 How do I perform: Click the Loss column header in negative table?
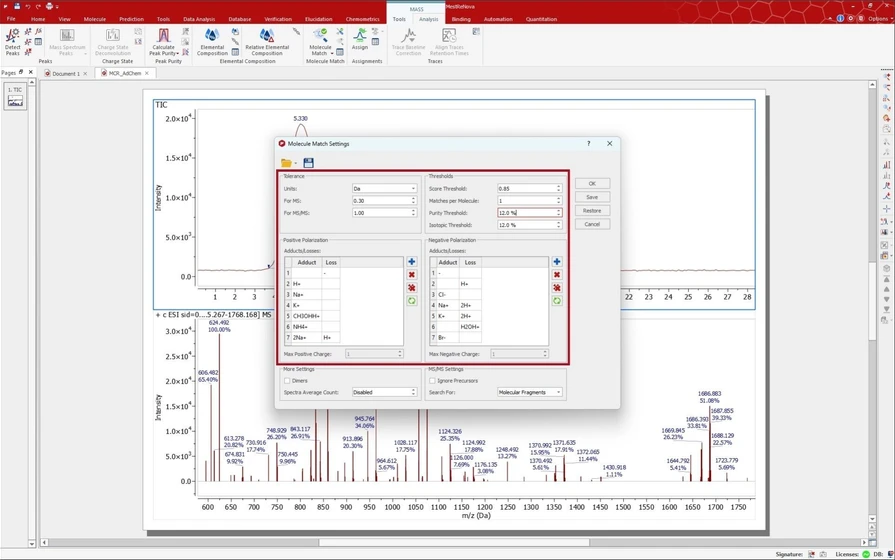pos(470,262)
